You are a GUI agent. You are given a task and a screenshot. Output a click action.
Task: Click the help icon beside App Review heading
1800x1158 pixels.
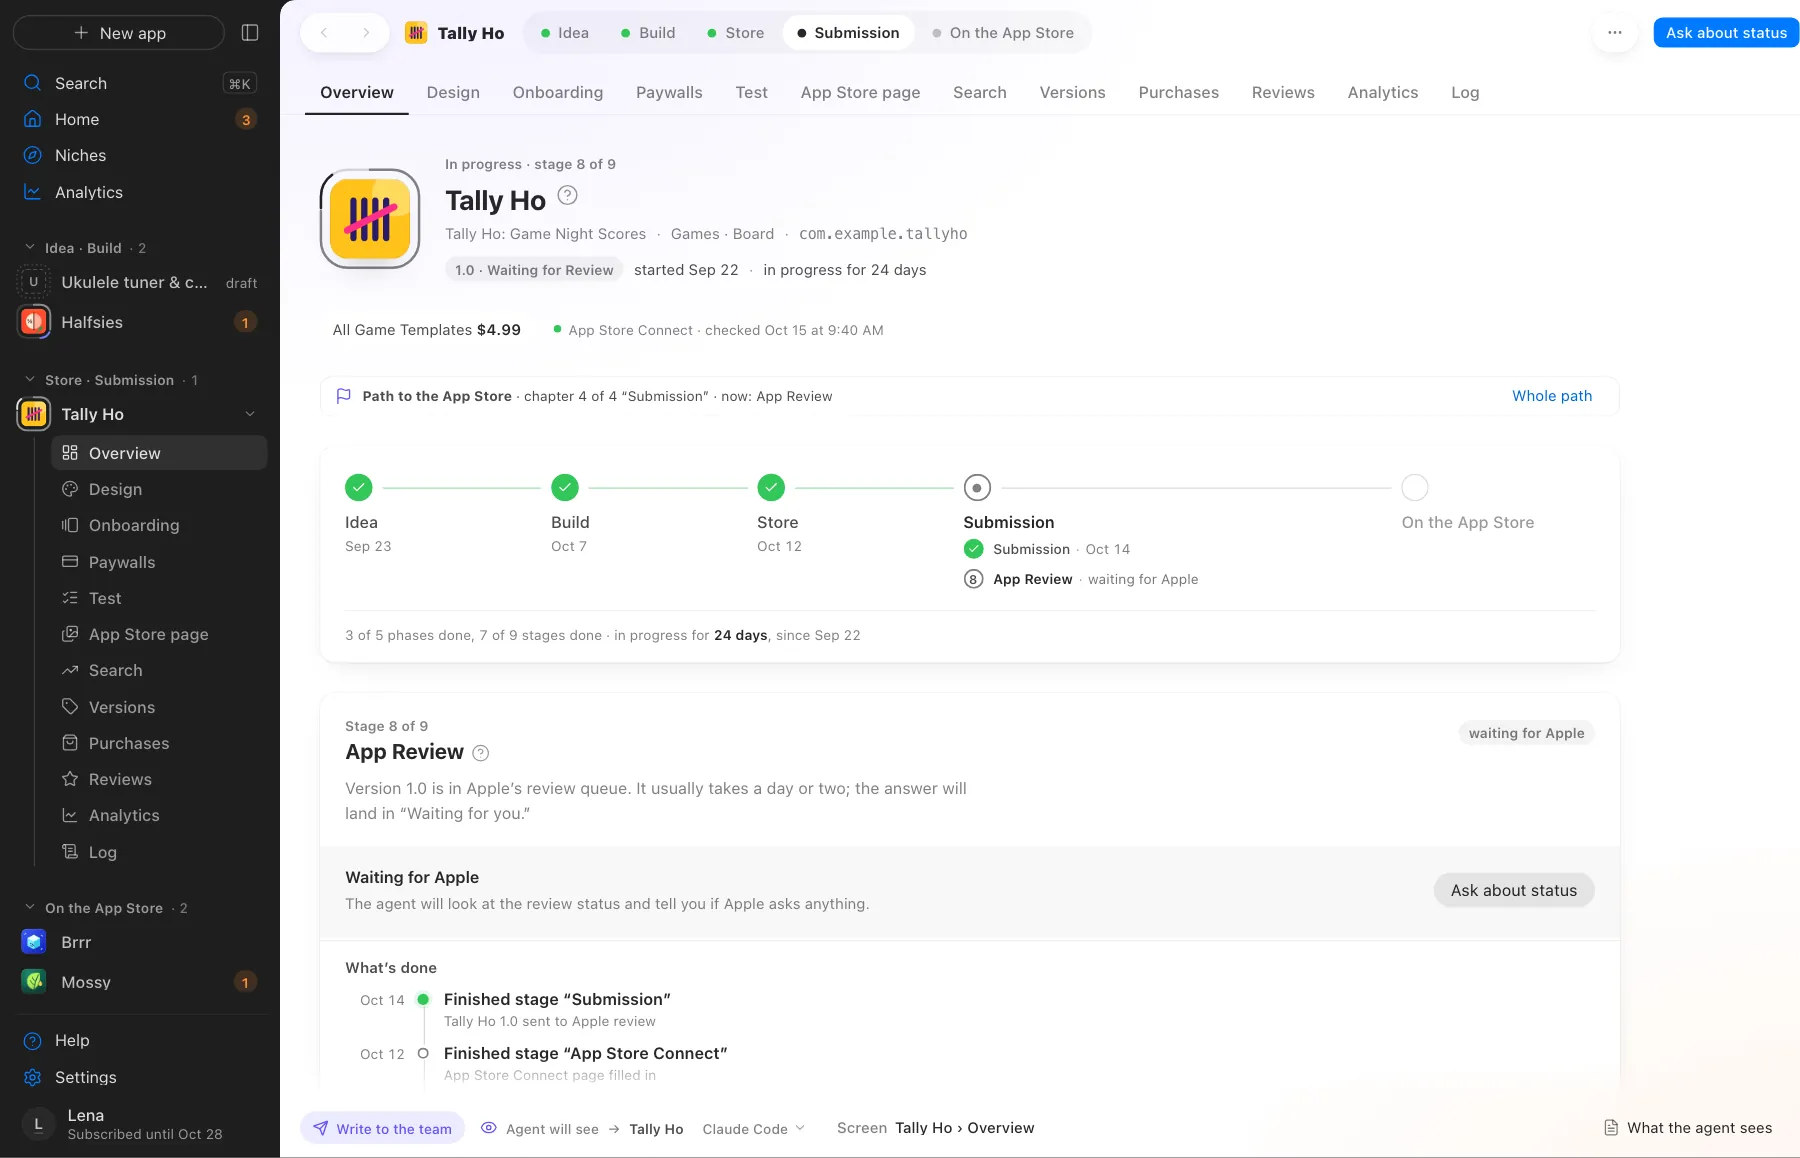point(480,753)
